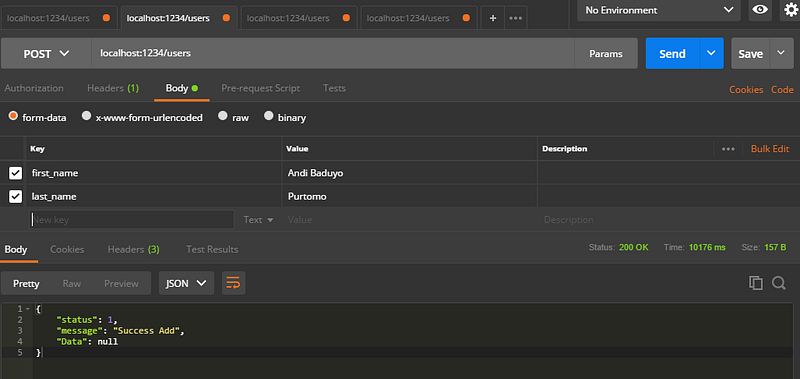This screenshot has width=800, height=379.
Task: Search the response using magnifier icon
Action: click(779, 283)
